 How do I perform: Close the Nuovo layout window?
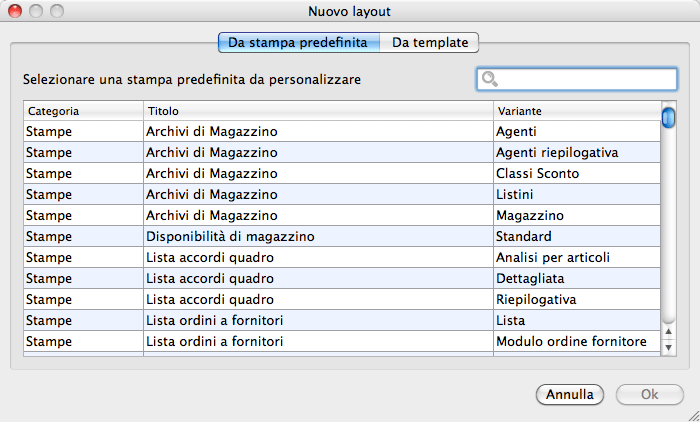(x=14, y=12)
